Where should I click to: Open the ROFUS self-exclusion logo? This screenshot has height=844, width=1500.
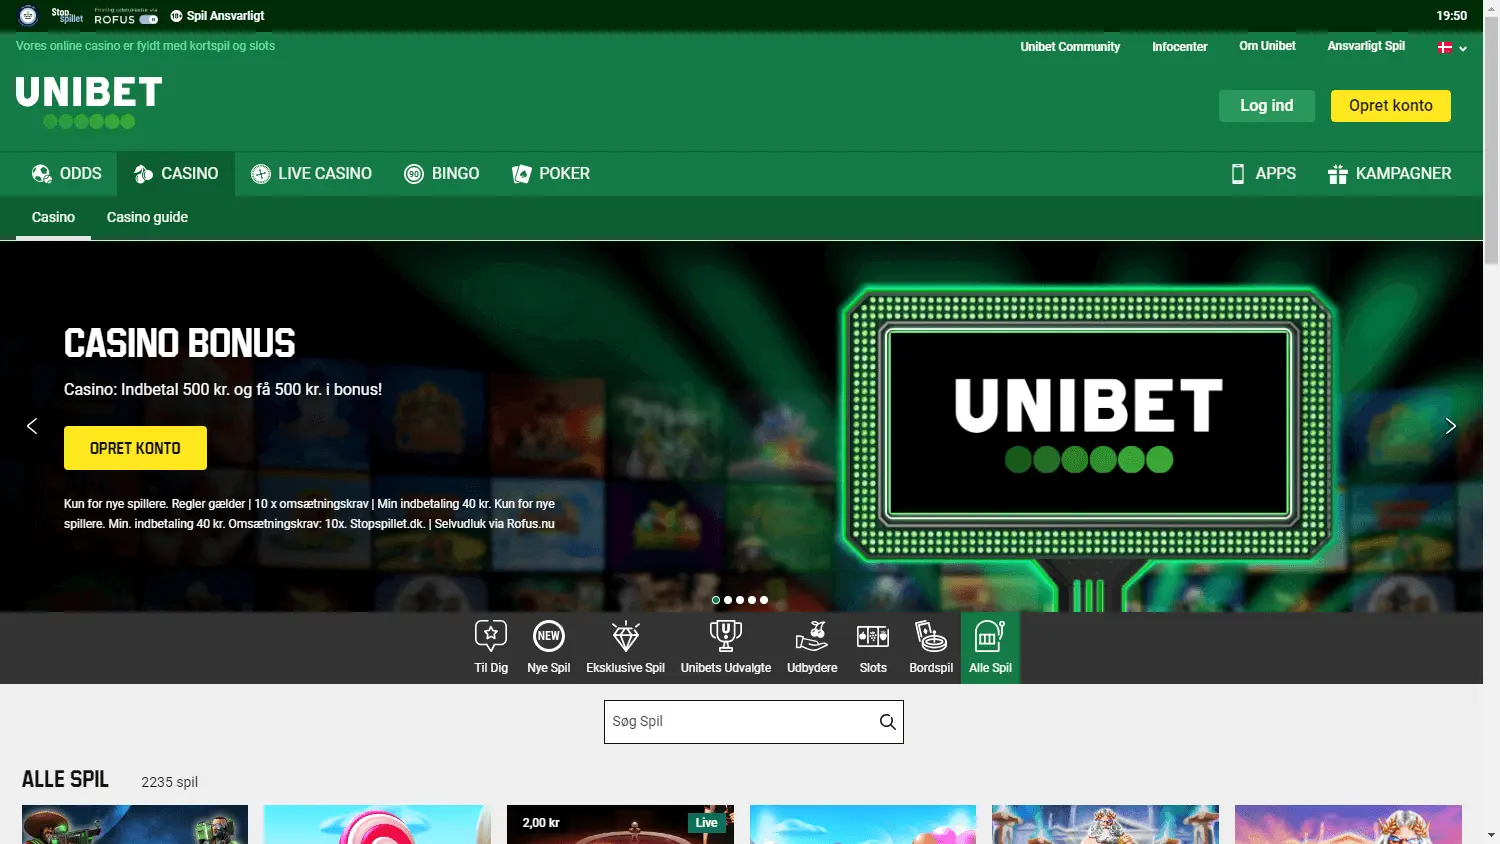[x=126, y=16]
